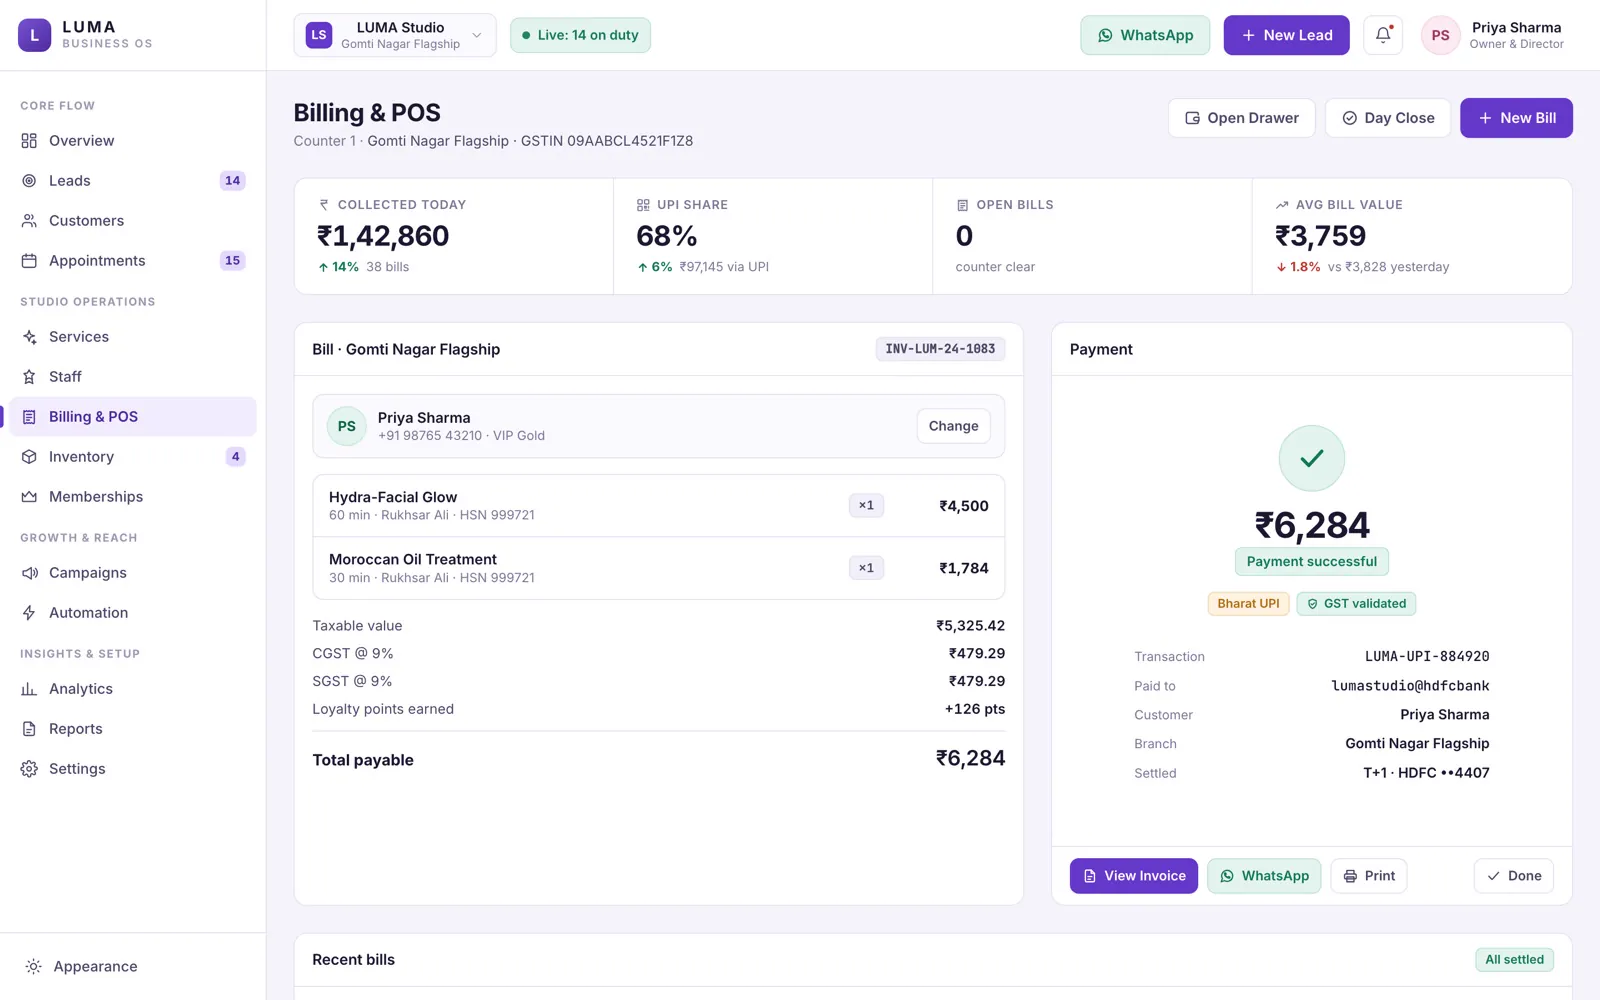Print the receipt
Image resolution: width=1600 pixels, height=1000 pixels.
click(x=1369, y=876)
